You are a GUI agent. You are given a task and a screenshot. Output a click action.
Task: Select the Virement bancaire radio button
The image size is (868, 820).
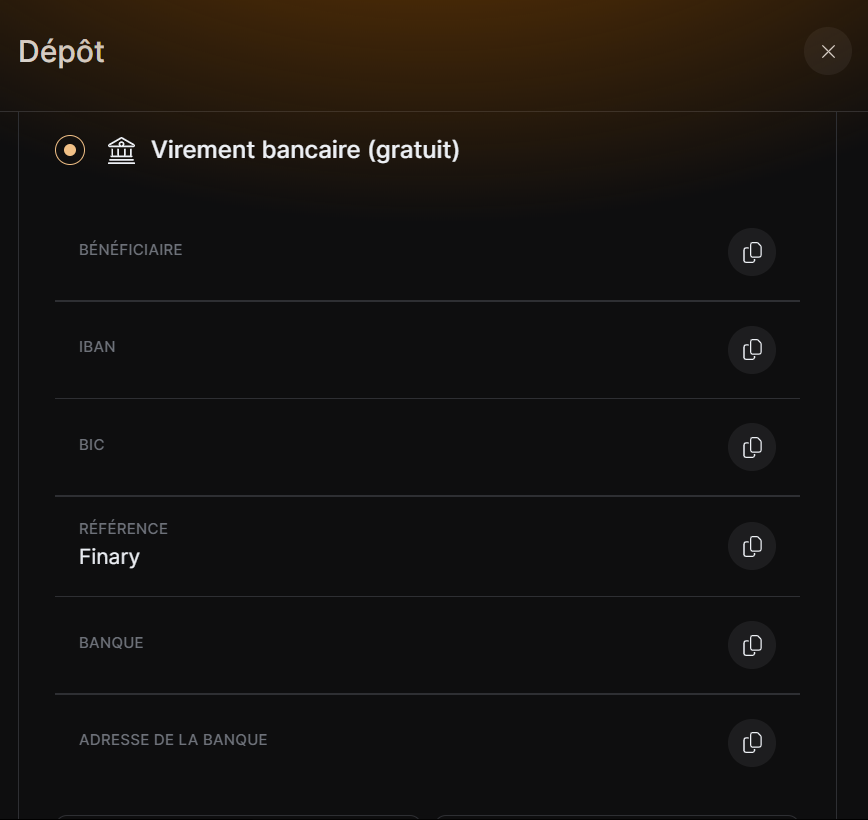coord(70,150)
